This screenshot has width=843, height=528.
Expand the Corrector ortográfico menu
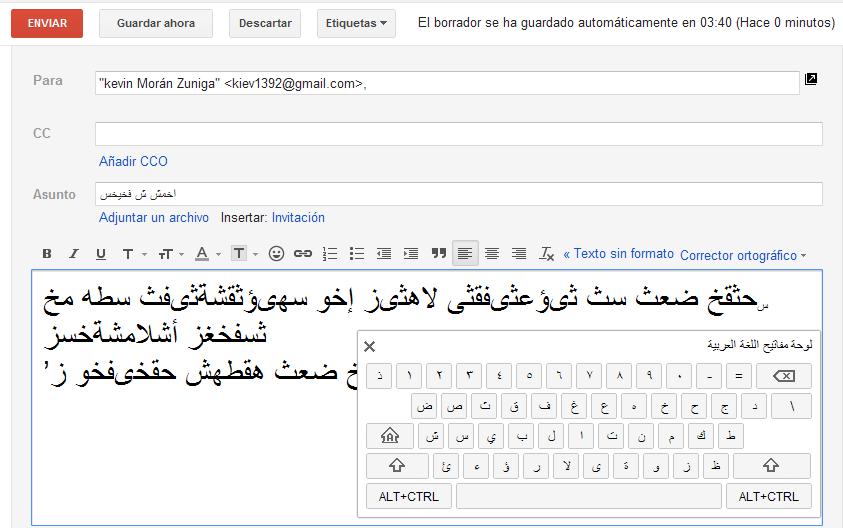[743, 255]
